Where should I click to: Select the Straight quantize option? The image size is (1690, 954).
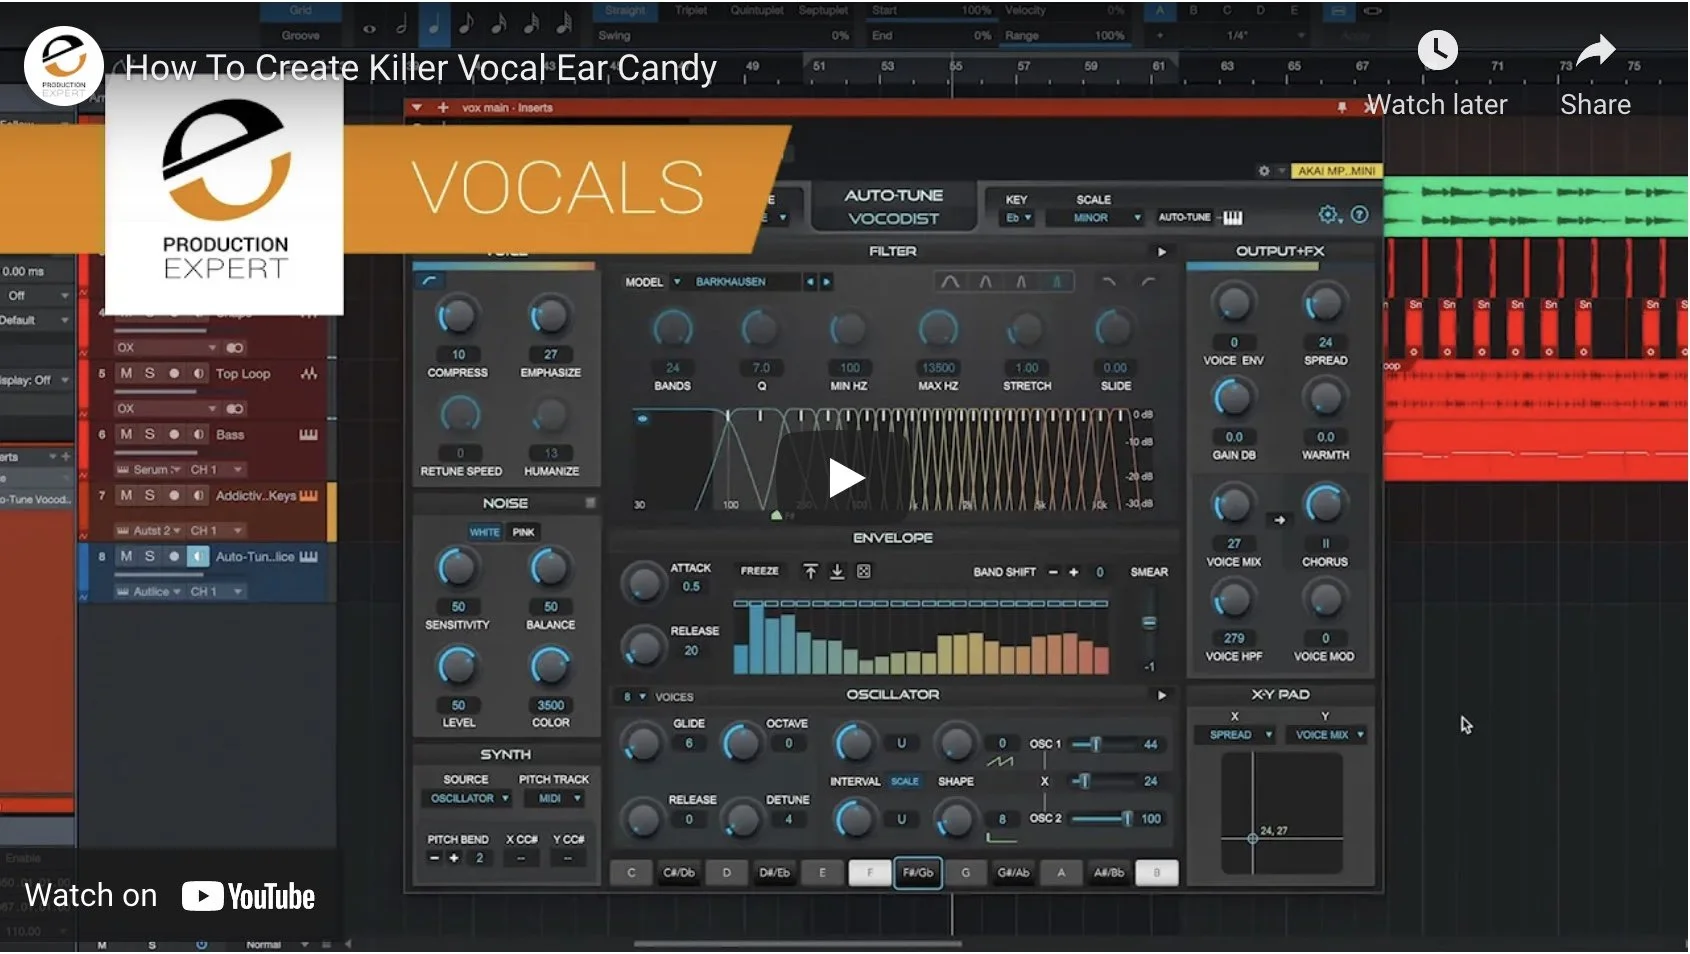tap(625, 10)
